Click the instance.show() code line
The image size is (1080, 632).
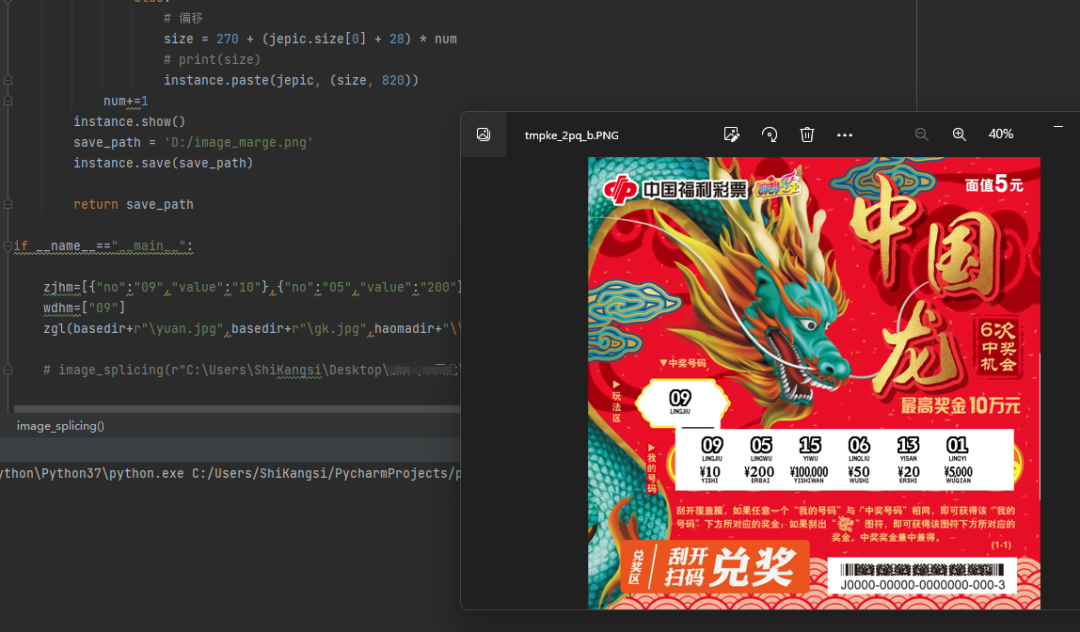click(129, 122)
